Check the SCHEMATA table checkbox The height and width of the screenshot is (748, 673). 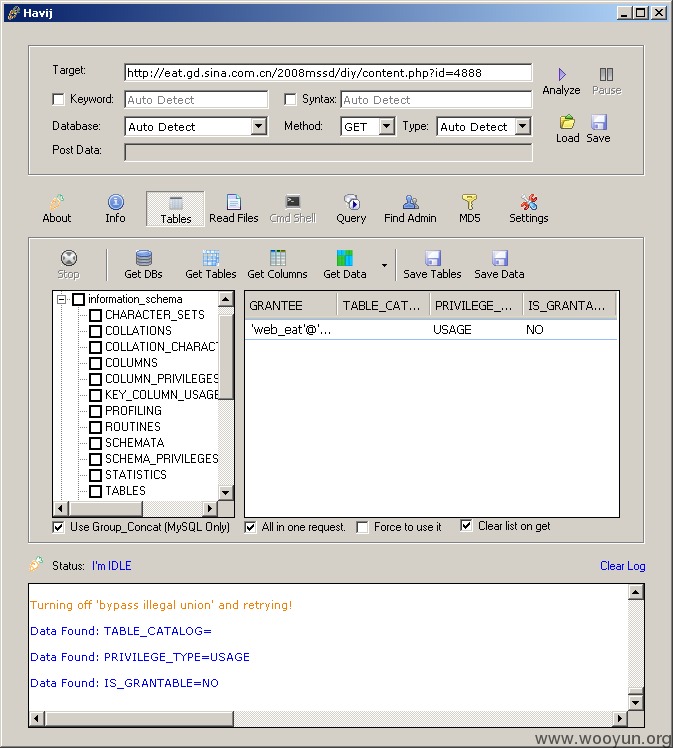95,443
